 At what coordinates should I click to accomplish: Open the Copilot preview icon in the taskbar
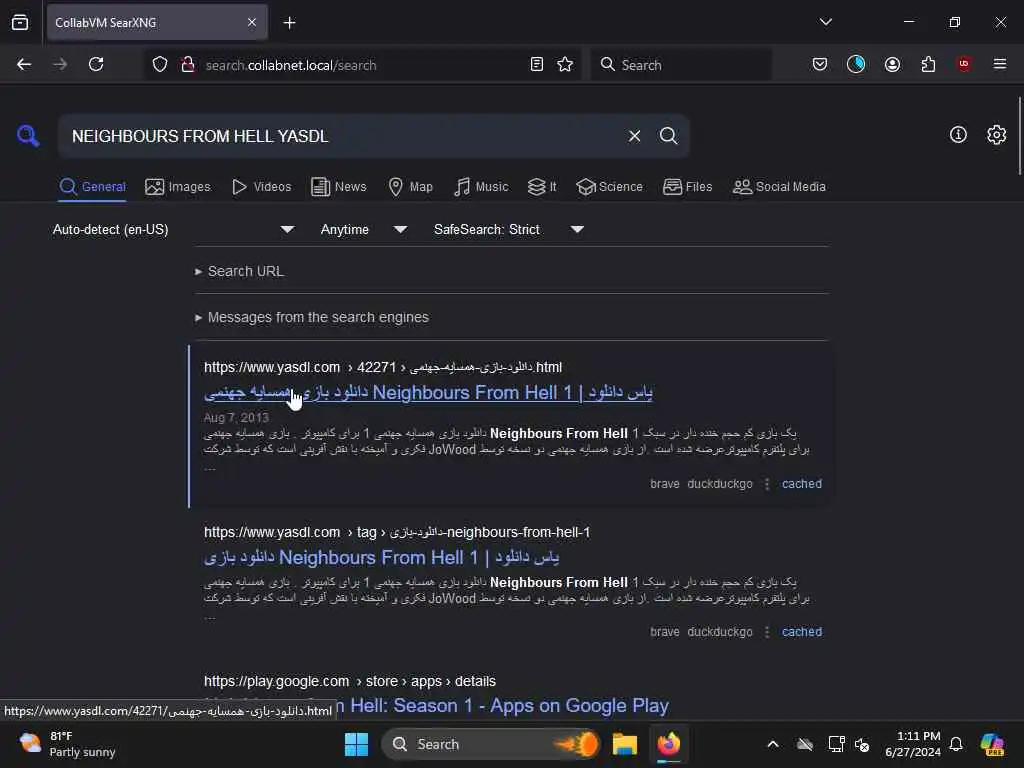point(993,744)
